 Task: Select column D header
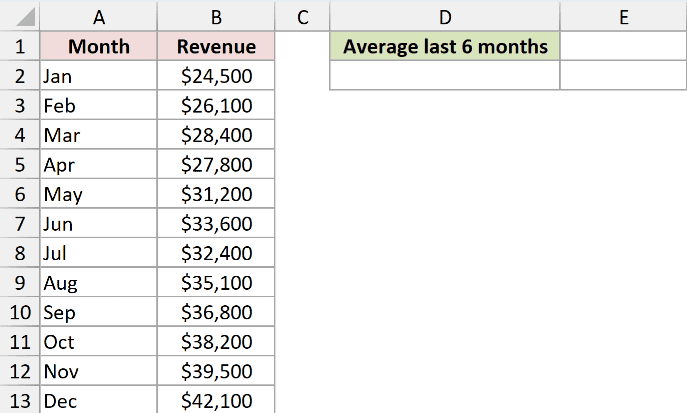[445, 17]
